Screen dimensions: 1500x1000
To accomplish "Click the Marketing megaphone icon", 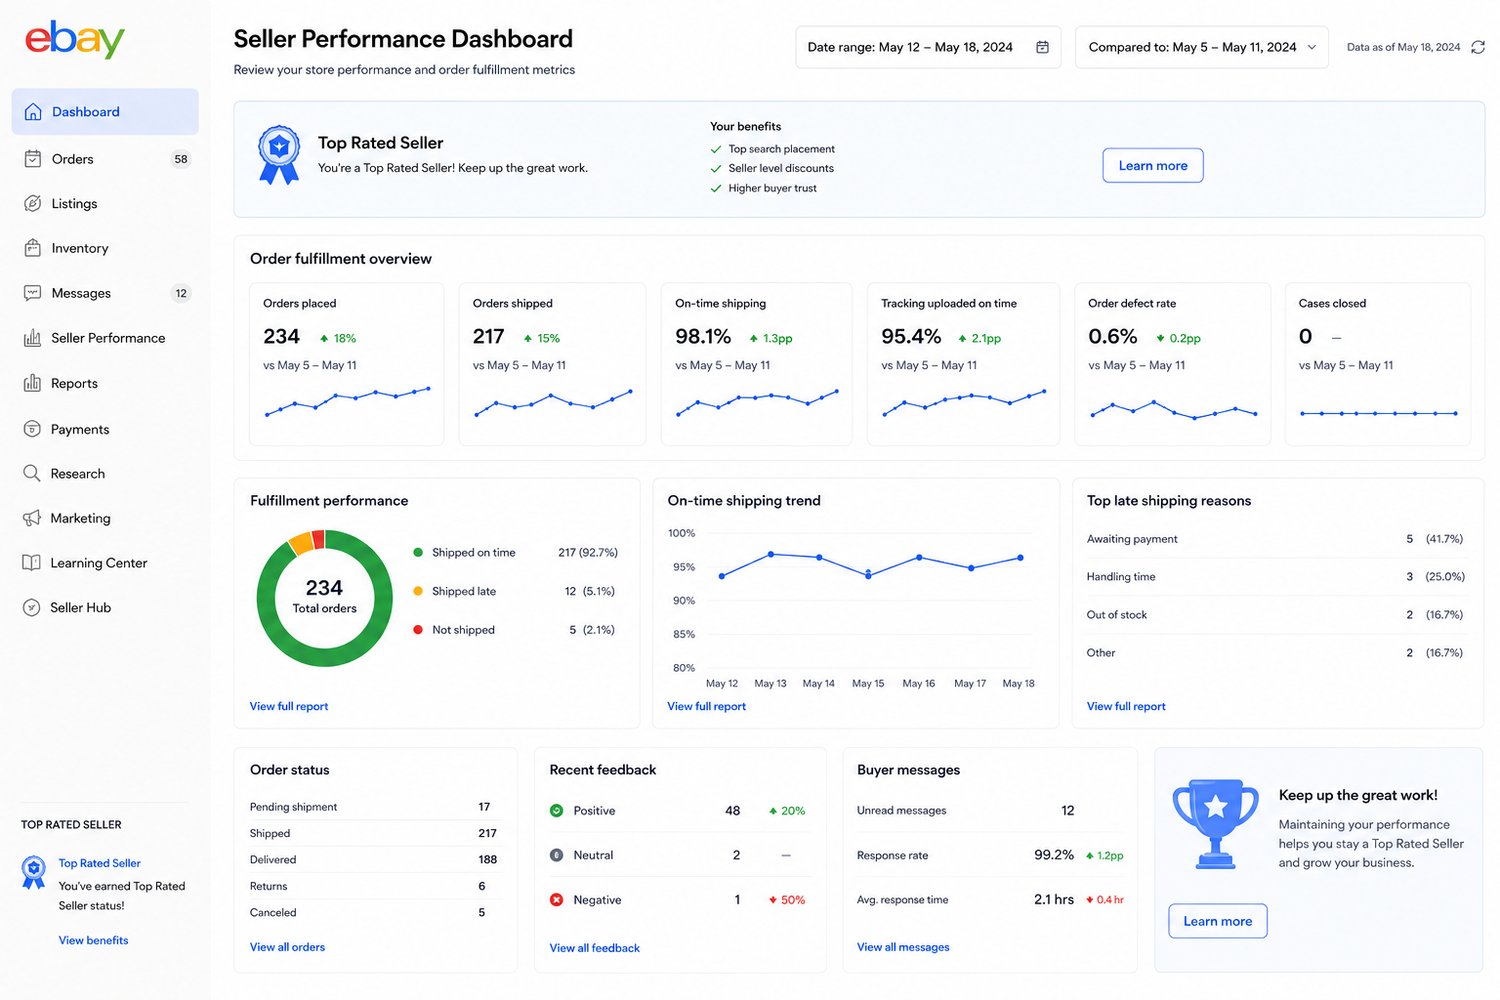I will tap(32, 518).
